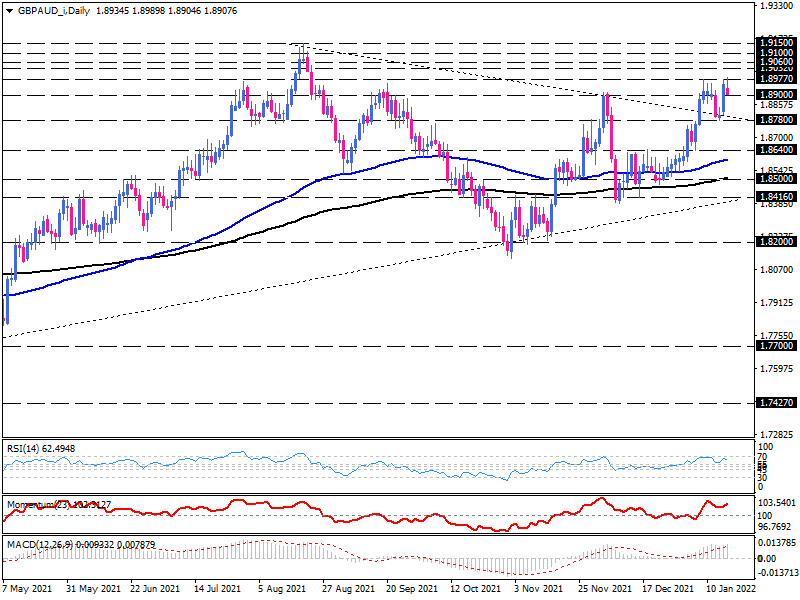Click the triangle icon beside GBPAUD_i,Daily title
The height and width of the screenshot is (600, 800).
[10, 9]
